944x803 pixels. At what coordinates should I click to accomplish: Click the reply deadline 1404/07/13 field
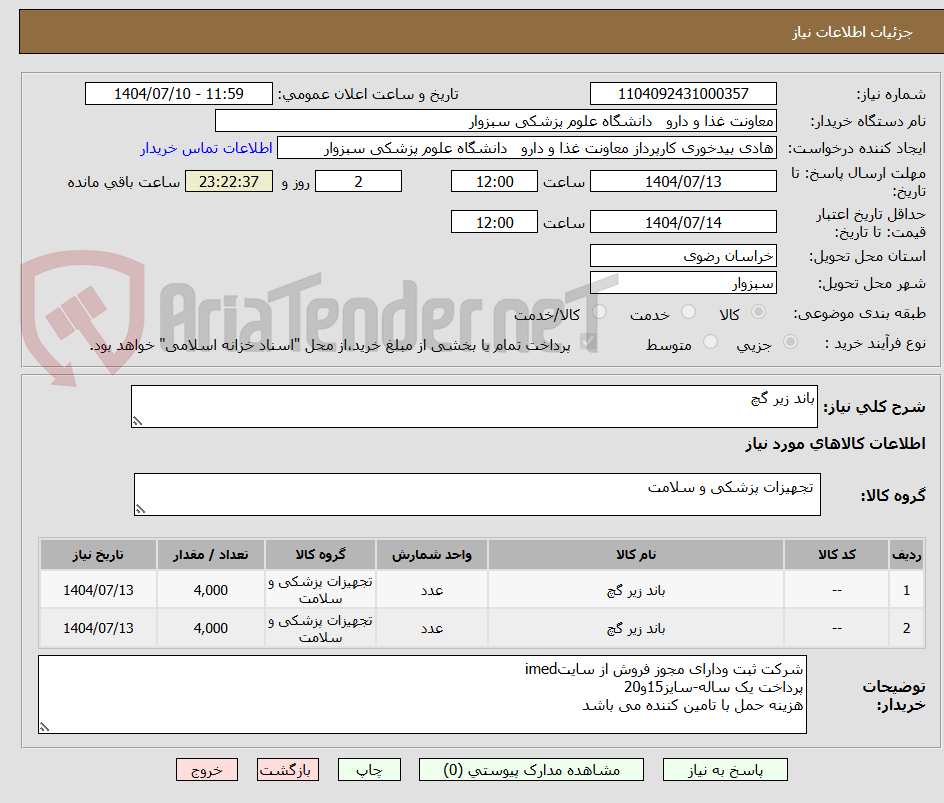(684, 181)
